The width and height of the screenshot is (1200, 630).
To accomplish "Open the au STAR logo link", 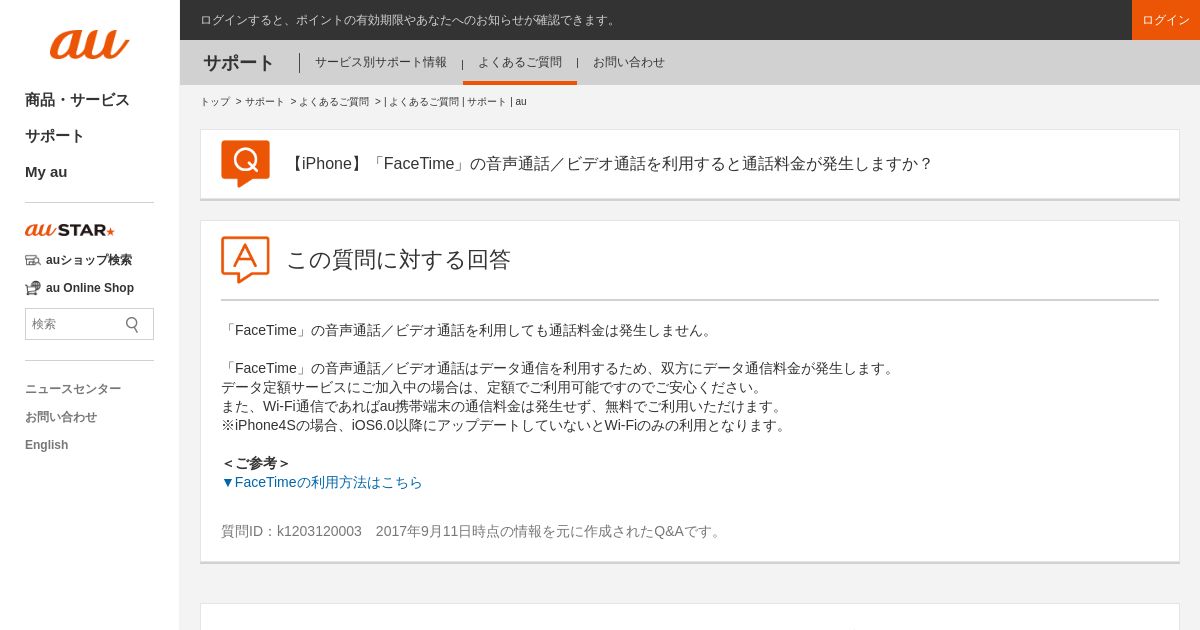I will point(70,230).
